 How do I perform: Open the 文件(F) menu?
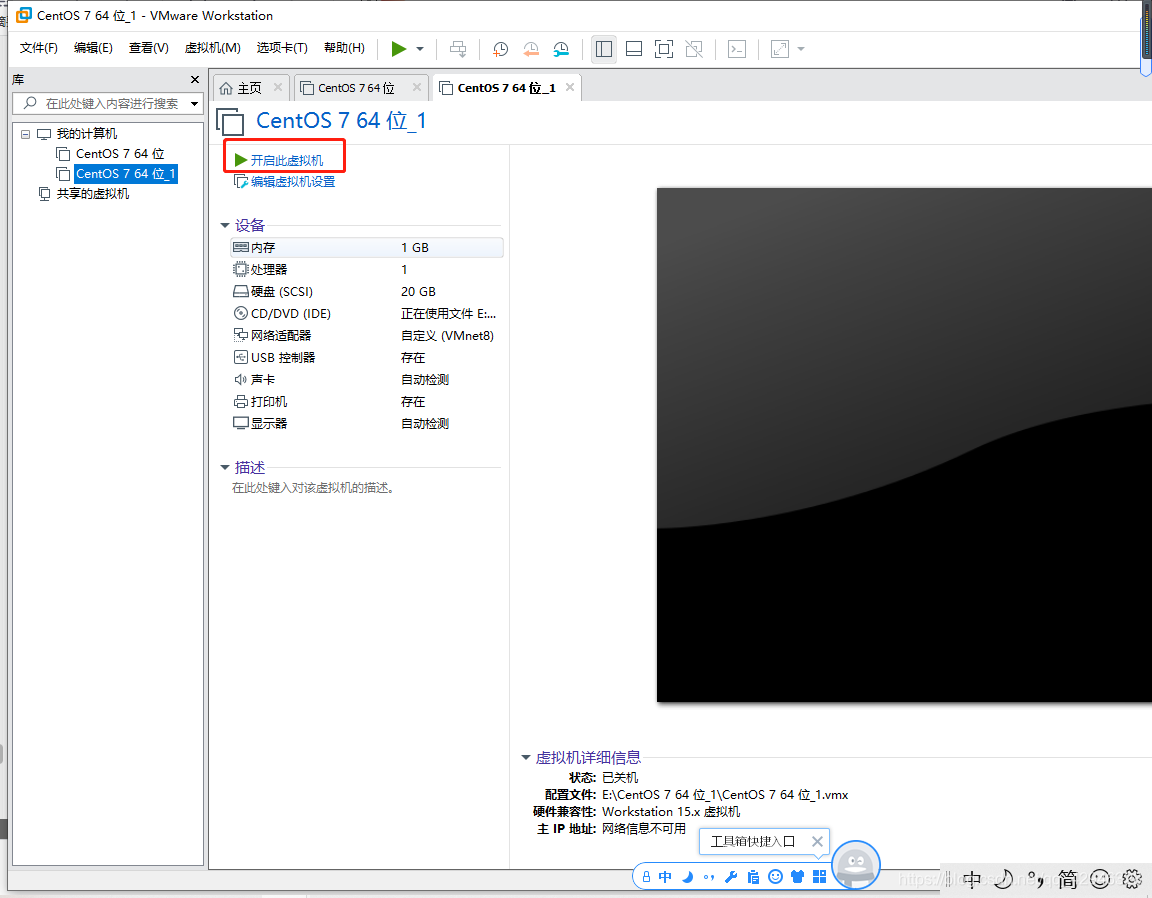(39, 48)
